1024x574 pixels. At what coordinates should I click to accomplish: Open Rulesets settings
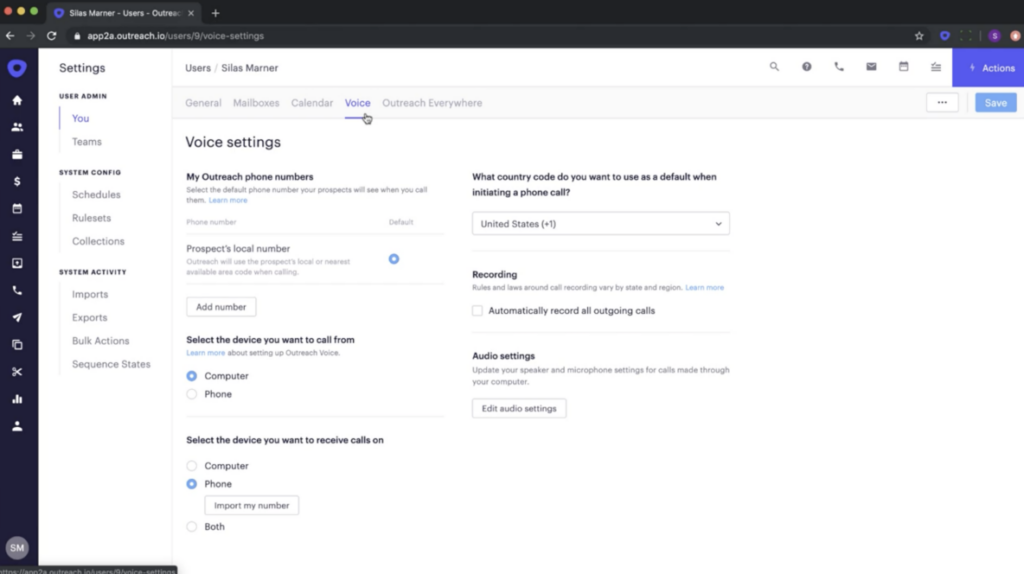tap(91, 218)
